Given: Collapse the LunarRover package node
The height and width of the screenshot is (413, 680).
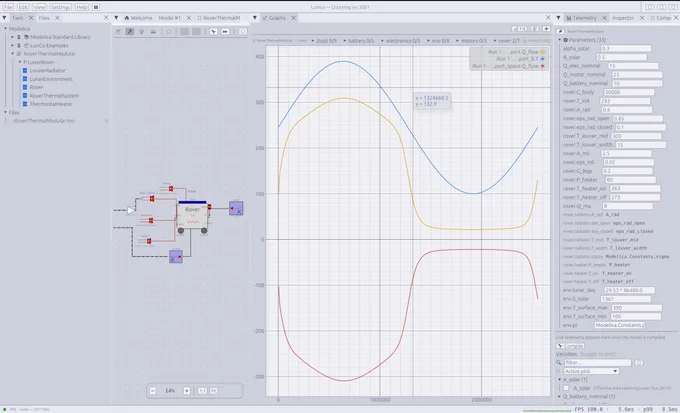Looking at the screenshot, I should click(x=20, y=62).
